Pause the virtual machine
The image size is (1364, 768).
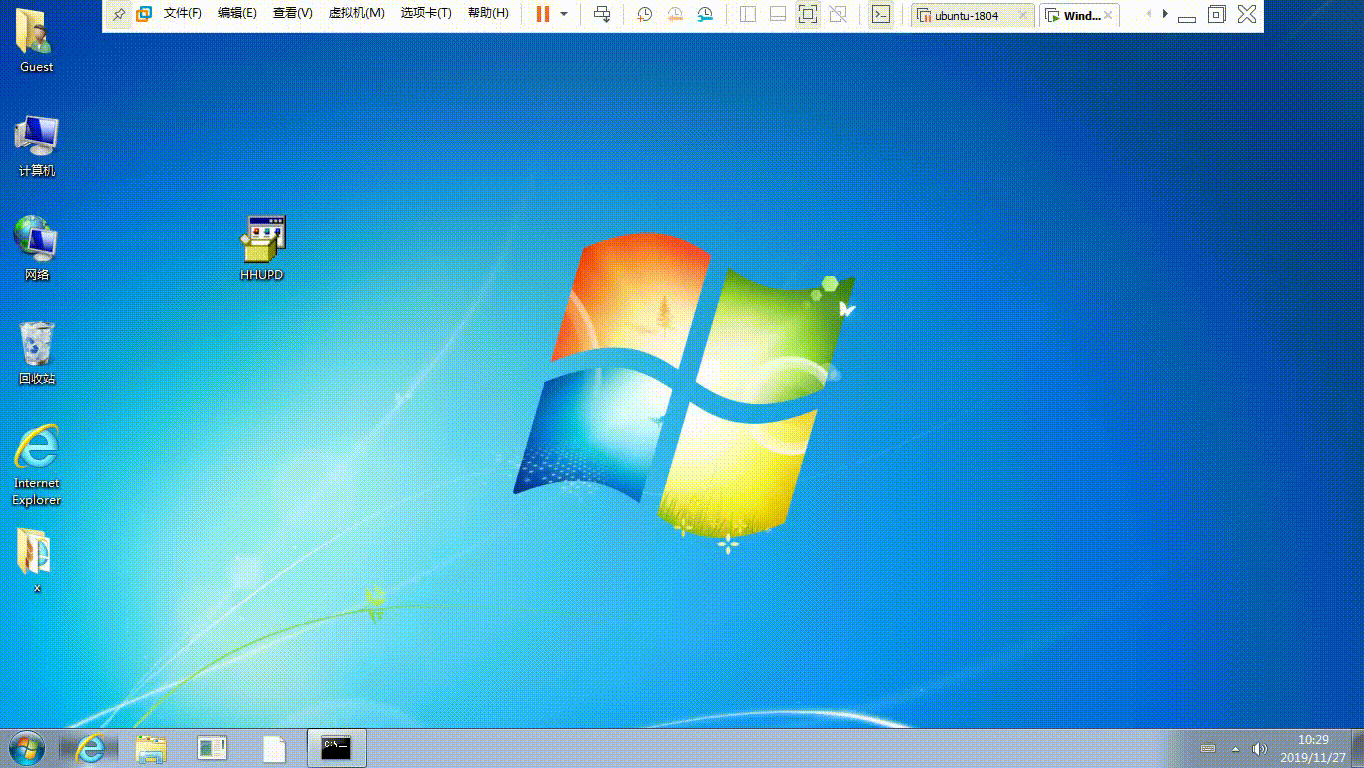(542, 14)
